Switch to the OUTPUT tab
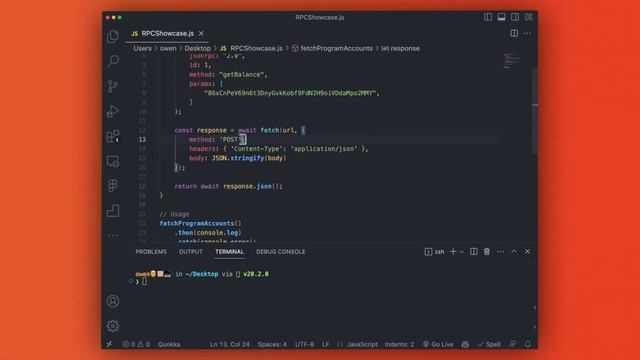Screen dimensions: 640x360 click(x=191, y=252)
